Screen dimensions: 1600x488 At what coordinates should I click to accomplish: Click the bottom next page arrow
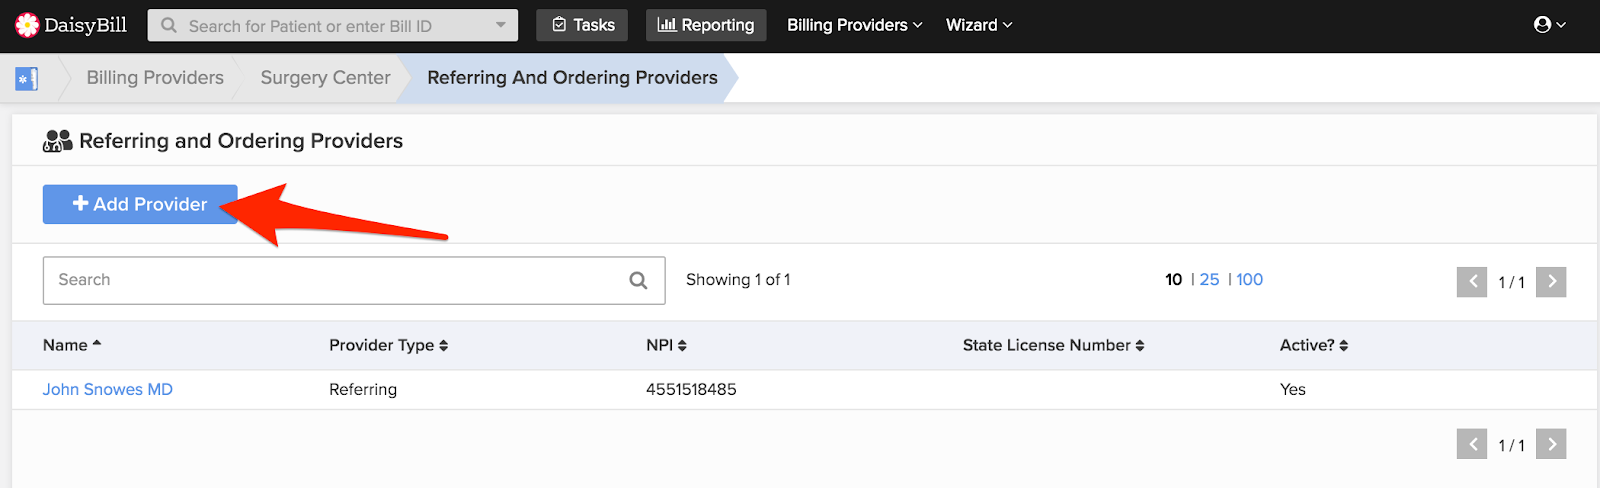point(1551,444)
